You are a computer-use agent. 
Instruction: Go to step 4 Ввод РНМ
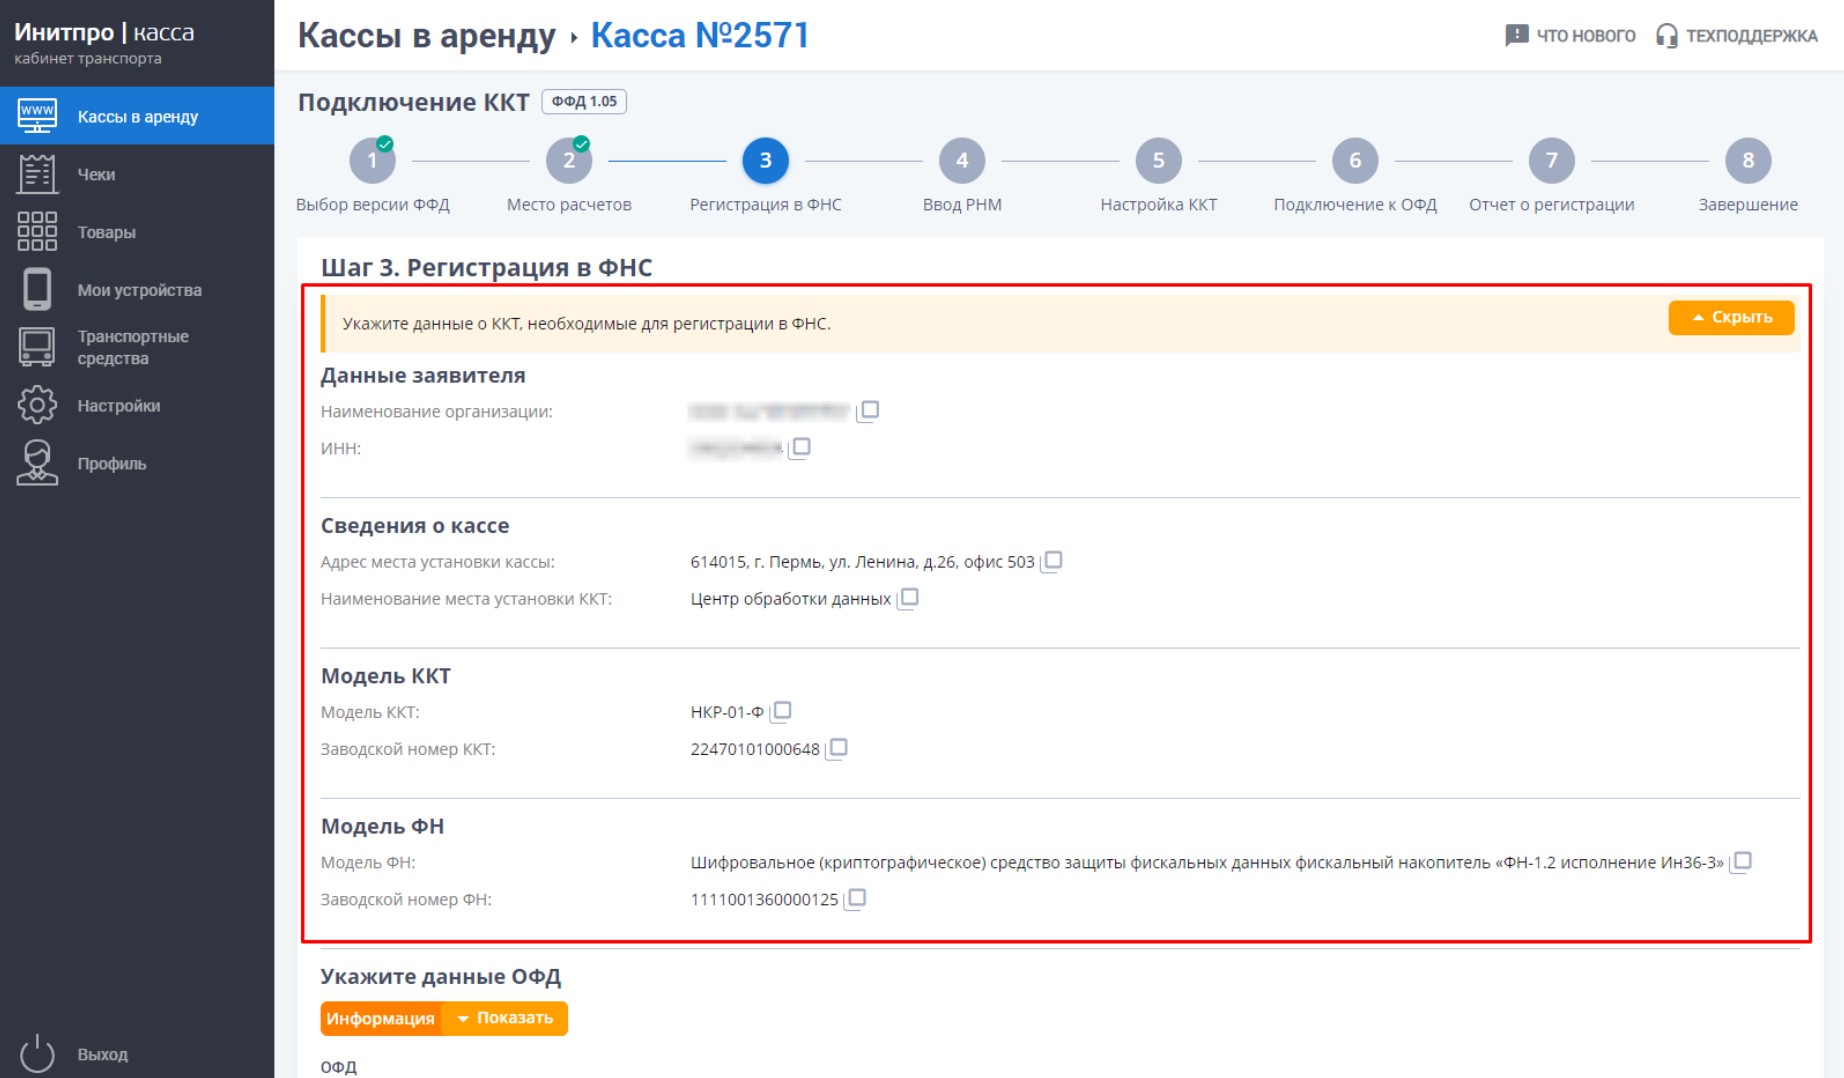pyautogui.click(x=962, y=160)
